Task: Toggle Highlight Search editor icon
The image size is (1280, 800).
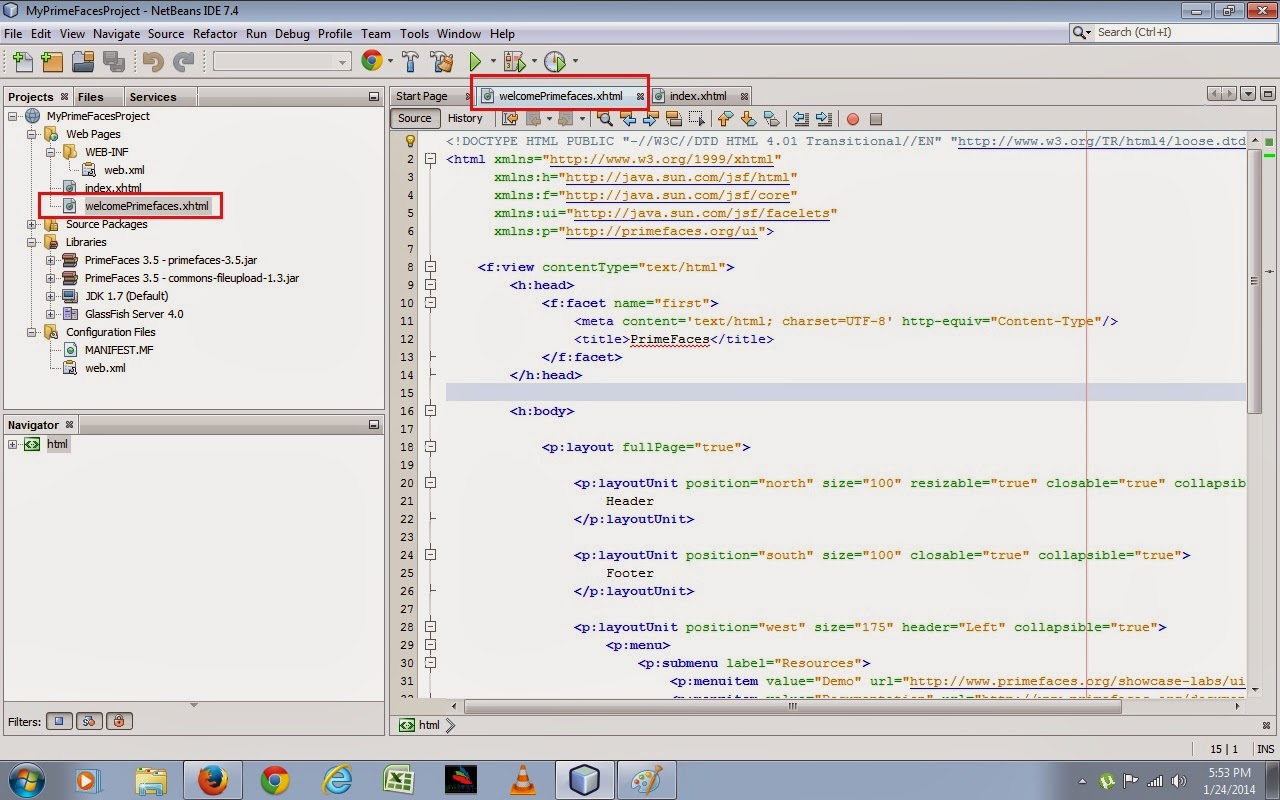Action: pos(673,119)
